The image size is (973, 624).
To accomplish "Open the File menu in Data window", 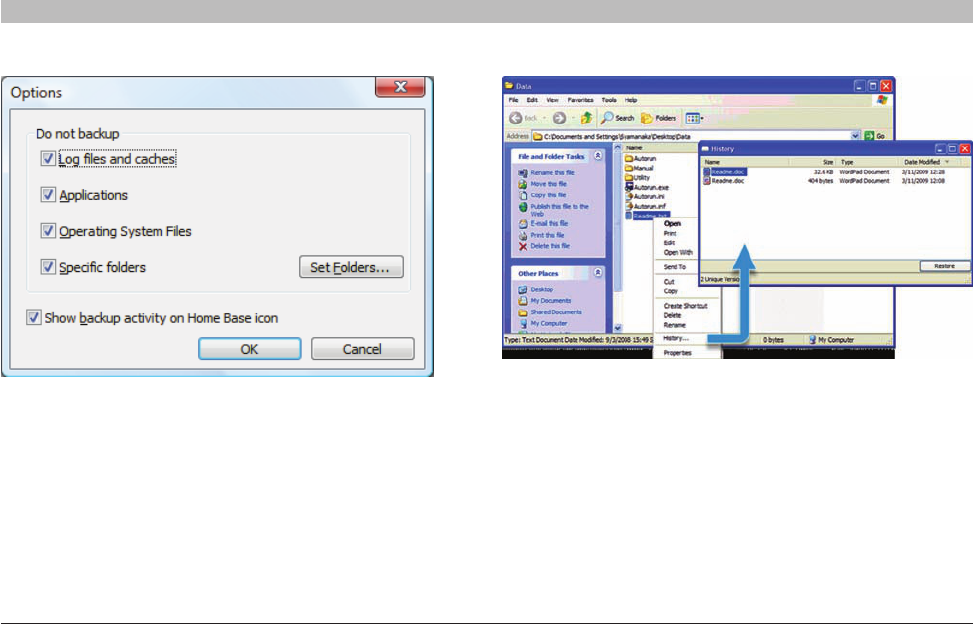I will (514, 100).
